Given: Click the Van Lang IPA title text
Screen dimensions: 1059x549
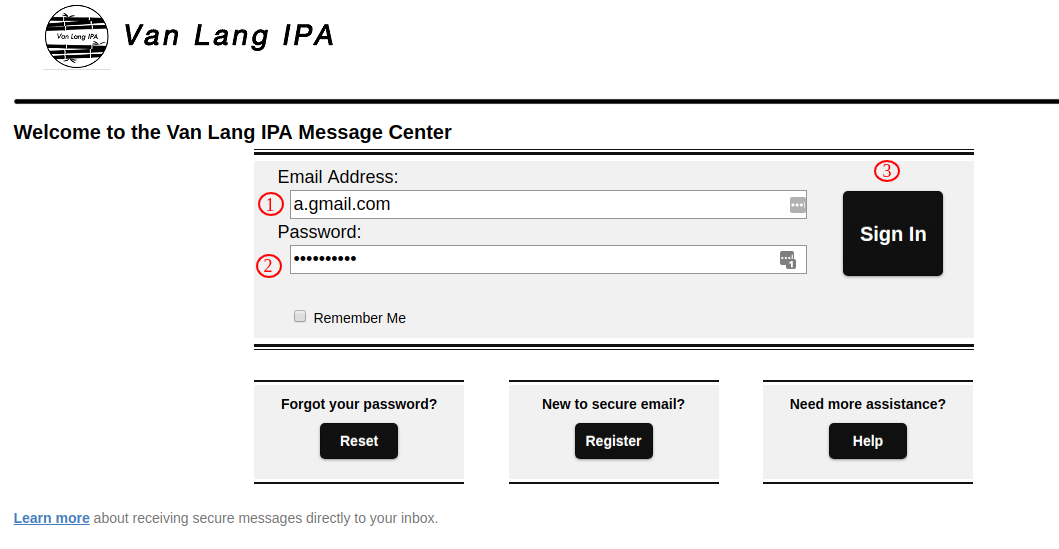Looking at the screenshot, I should pos(229,36).
